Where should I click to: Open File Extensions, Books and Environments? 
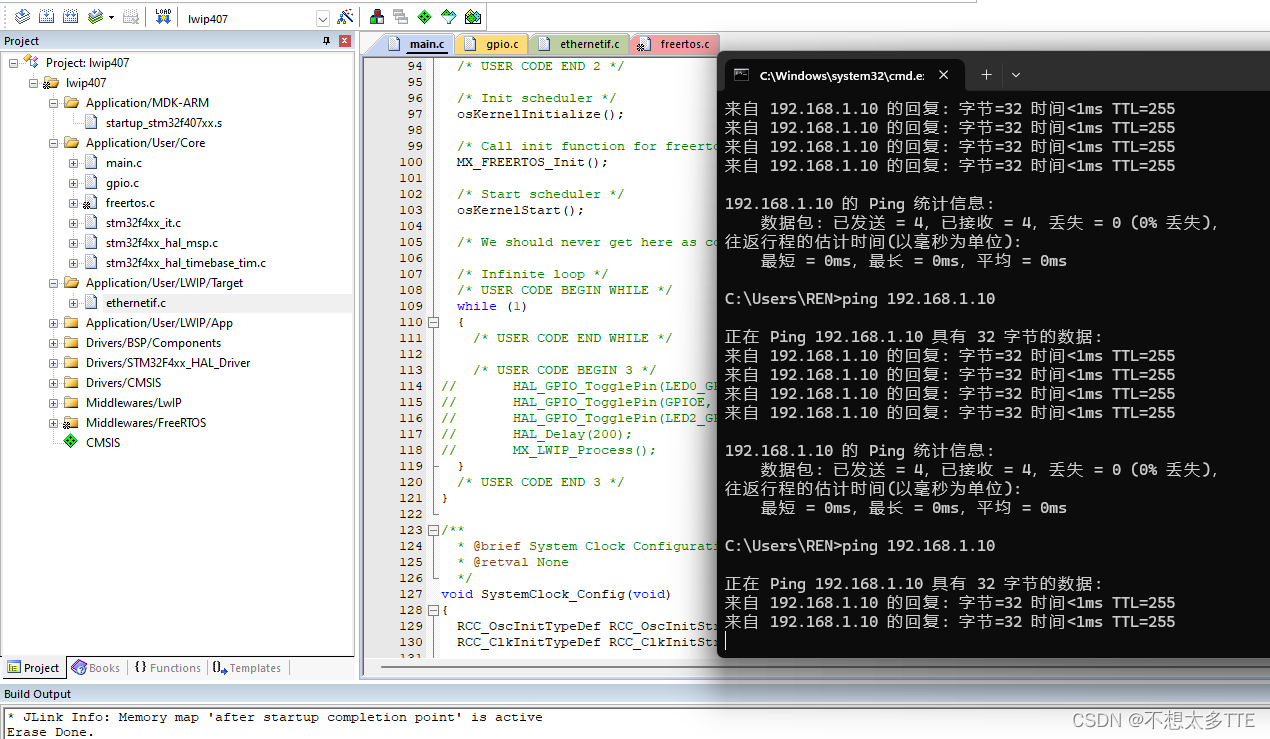[x=401, y=15]
